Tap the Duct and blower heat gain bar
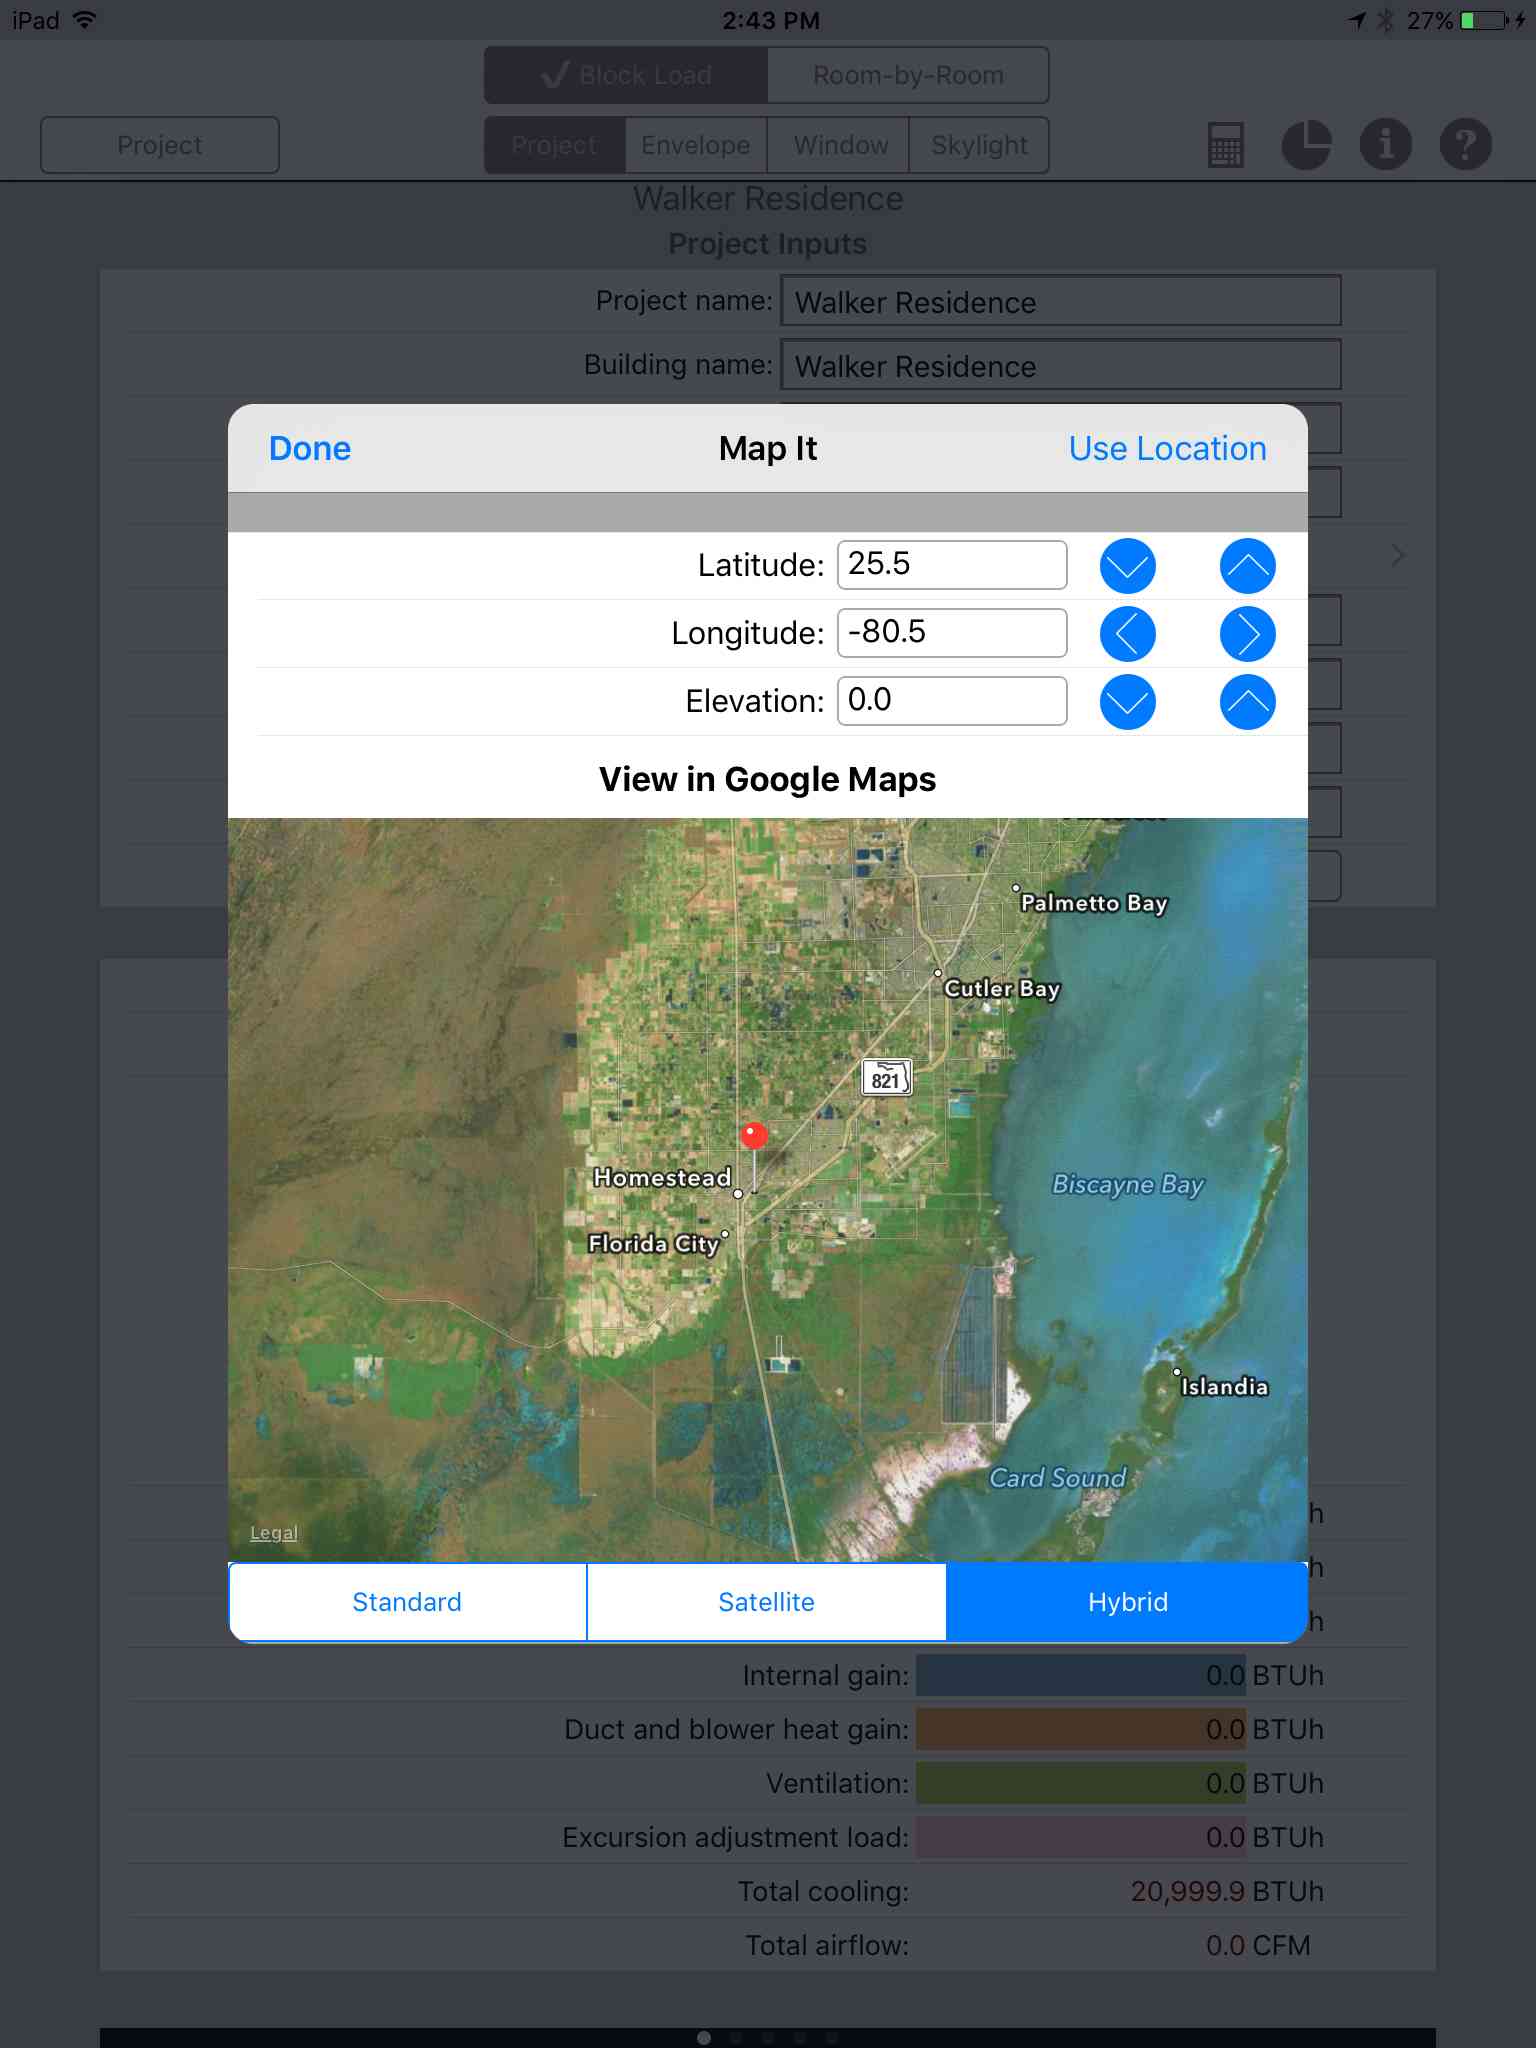Screen dimensions: 1536x2048 [x=1081, y=1729]
